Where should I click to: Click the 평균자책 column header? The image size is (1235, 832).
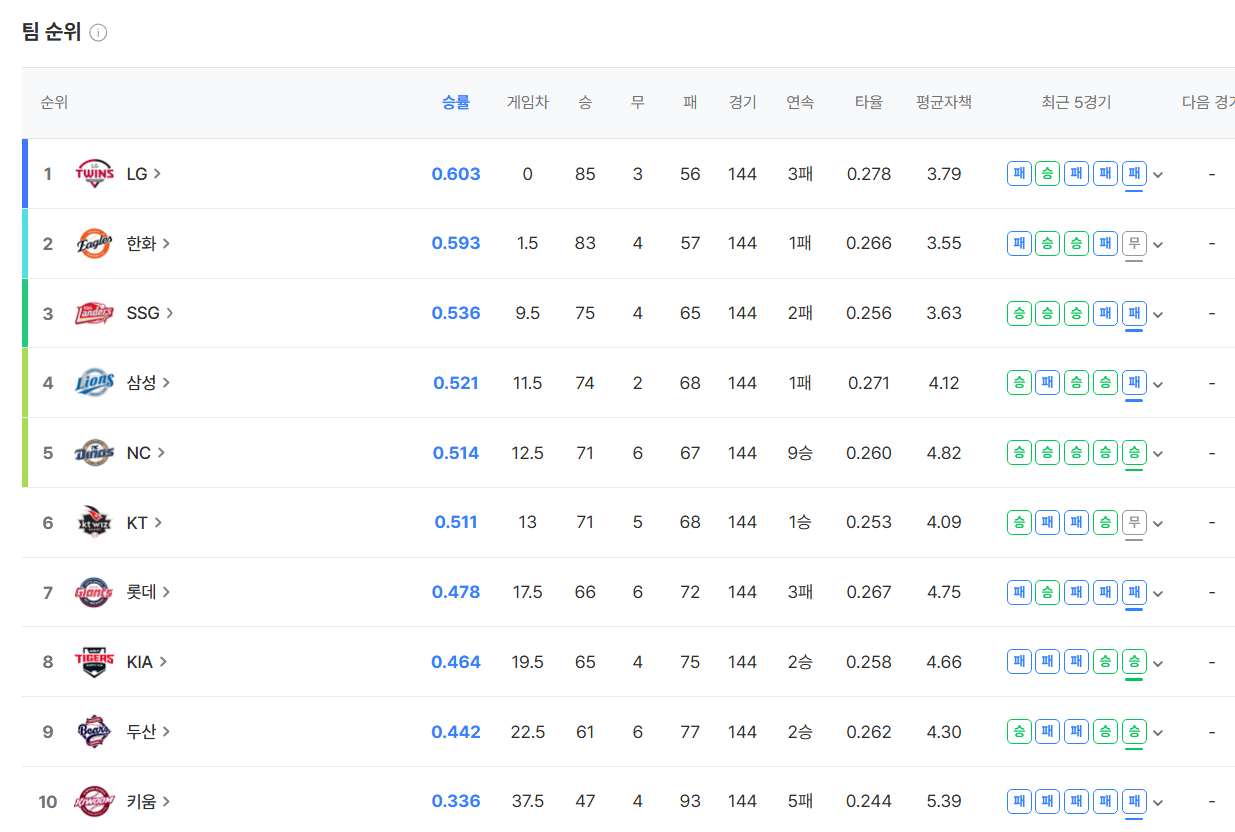click(943, 102)
